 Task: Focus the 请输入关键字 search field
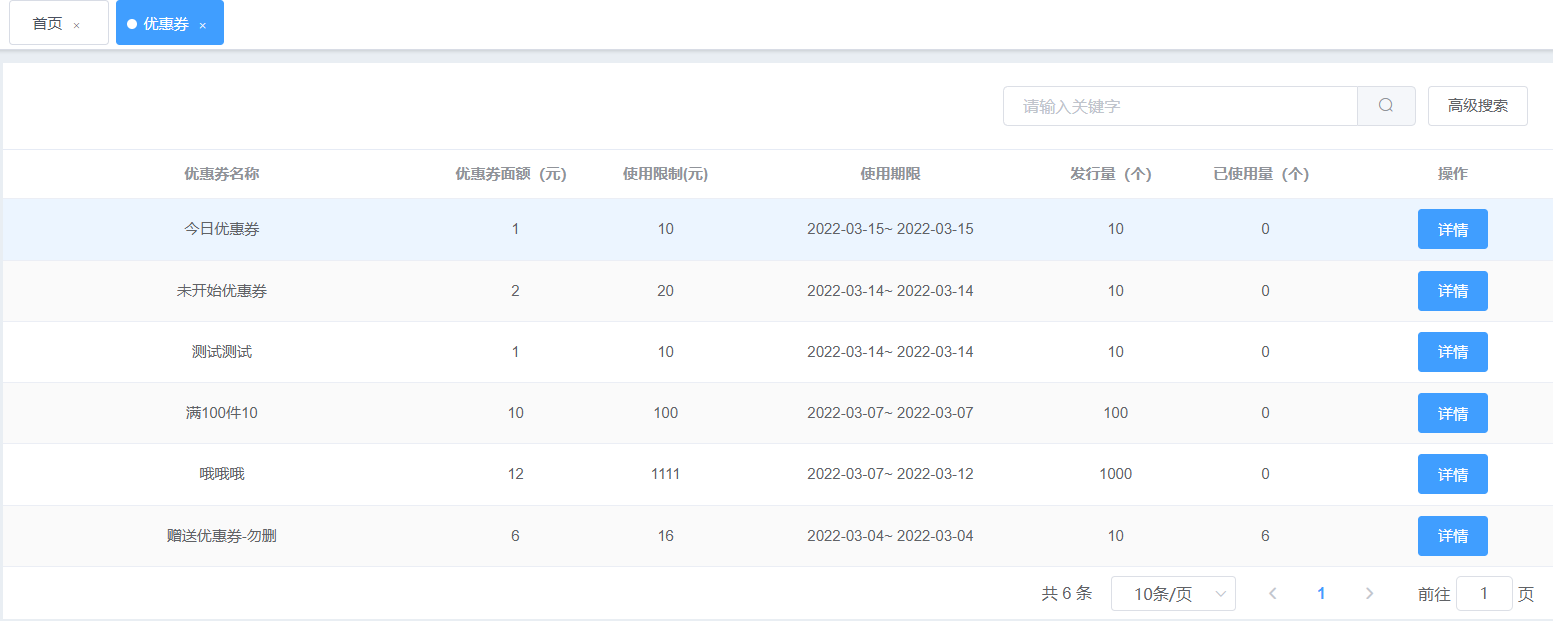1180,106
